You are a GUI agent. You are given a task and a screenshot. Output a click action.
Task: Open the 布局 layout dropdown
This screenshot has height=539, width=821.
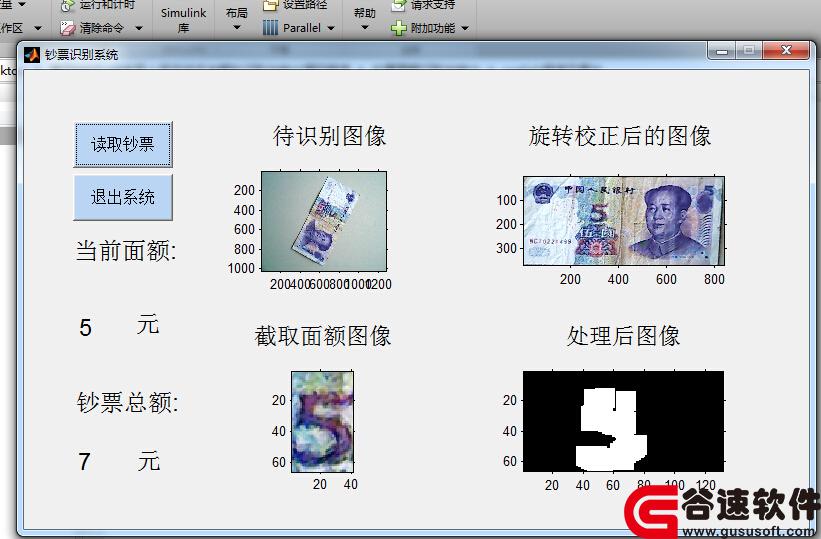click(x=236, y=19)
